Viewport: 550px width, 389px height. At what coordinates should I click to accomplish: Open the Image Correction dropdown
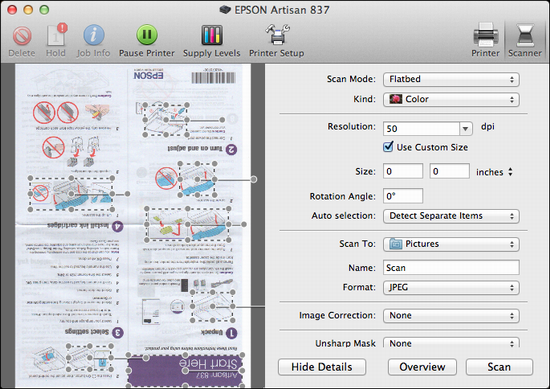451,316
